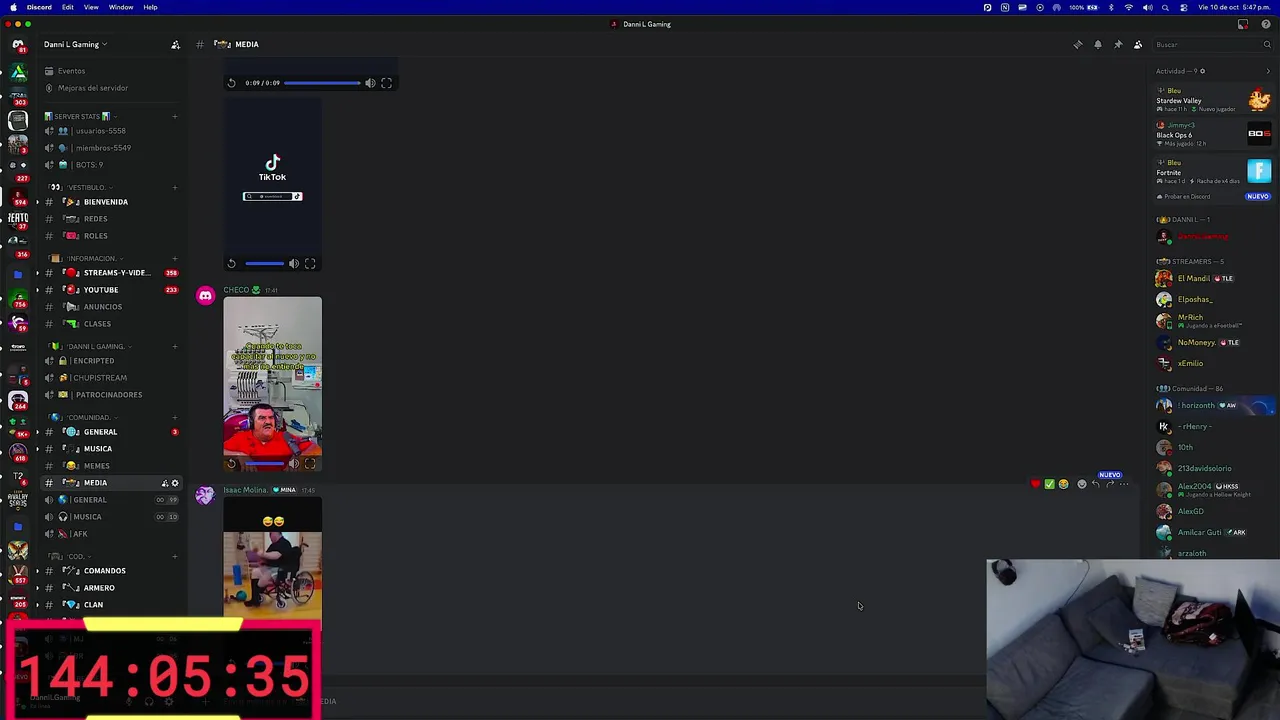The height and width of the screenshot is (720, 1280).
Task: Open the View menu in menu bar
Action: pos(91,7)
